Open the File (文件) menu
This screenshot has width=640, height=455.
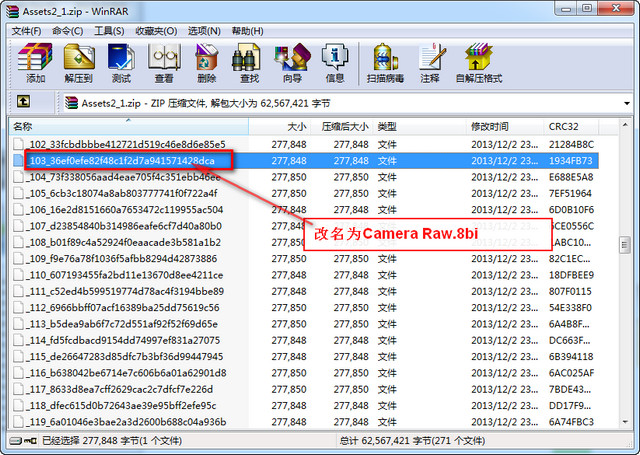(26, 31)
